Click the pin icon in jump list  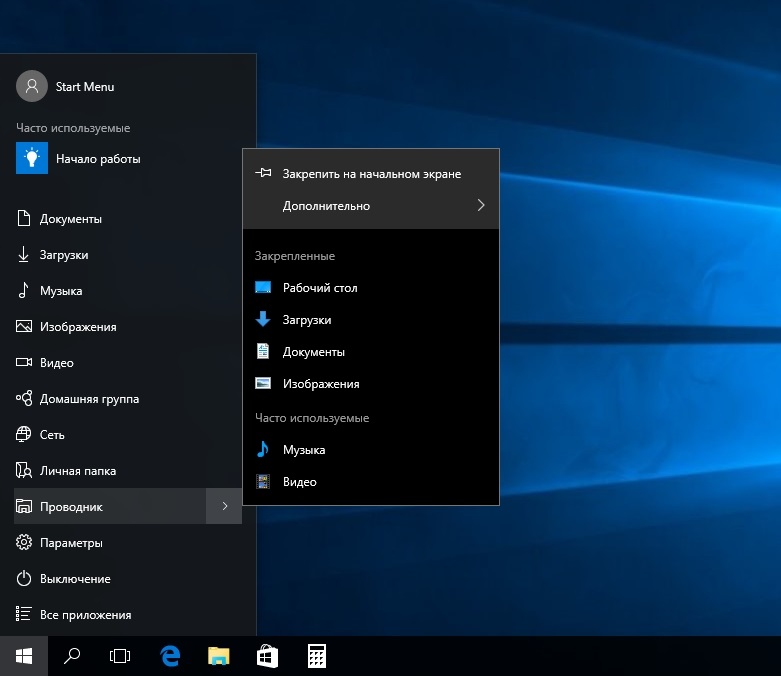click(x=263, y=173)
